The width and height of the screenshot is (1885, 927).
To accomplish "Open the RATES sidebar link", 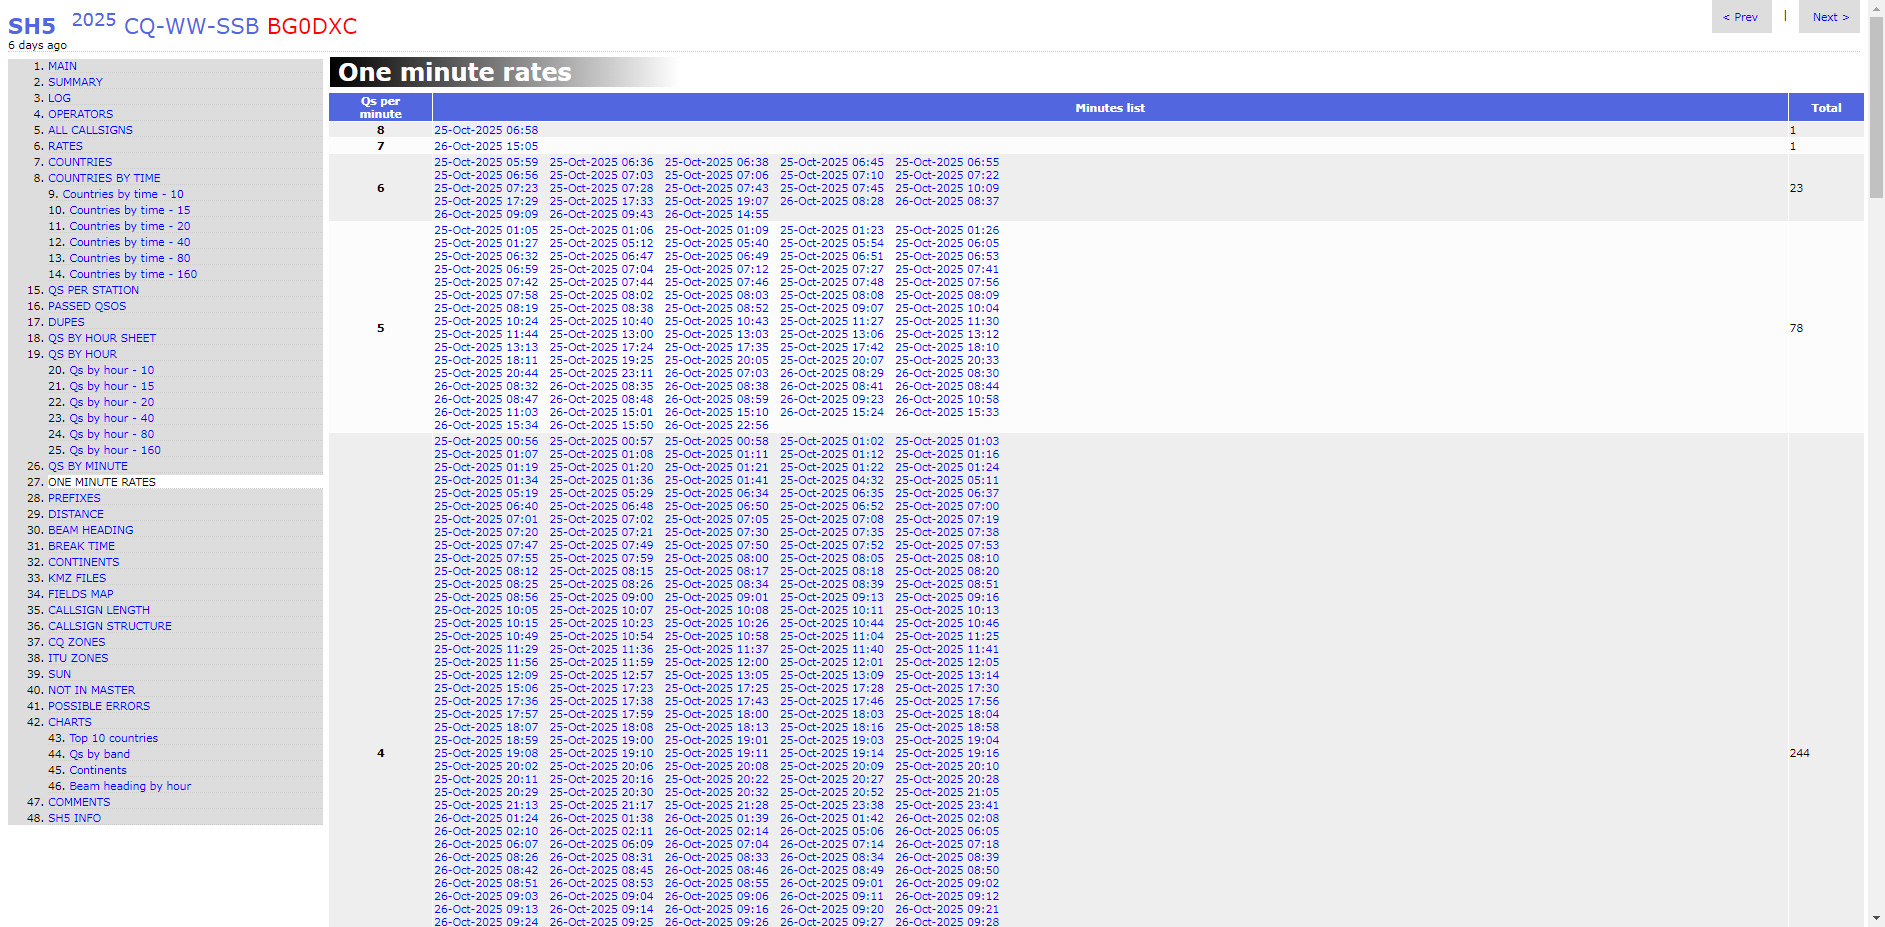I will coord(65,146).
